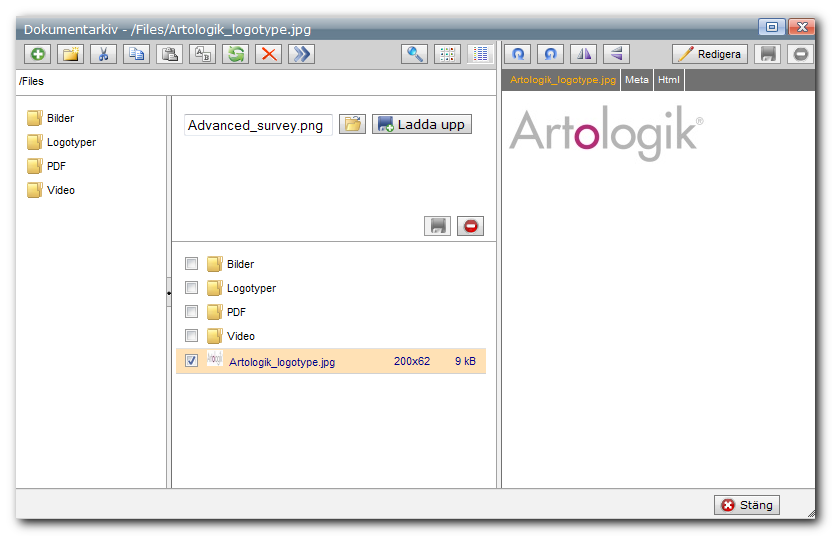Cancel upload with the red stop icon
The image size is (832, 536).
coord(470,226)
